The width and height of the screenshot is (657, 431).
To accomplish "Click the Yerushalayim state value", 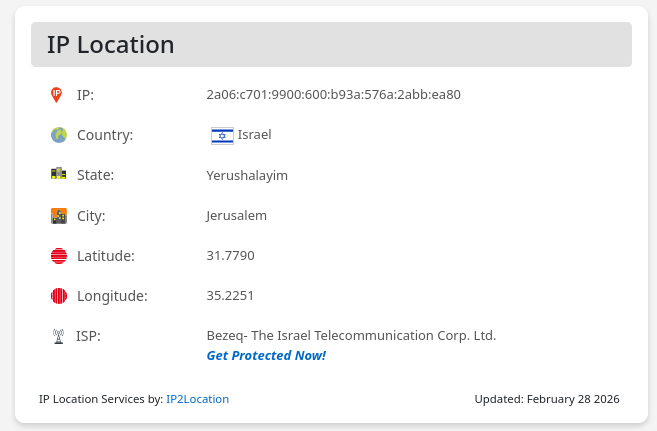I will (247, 175).
